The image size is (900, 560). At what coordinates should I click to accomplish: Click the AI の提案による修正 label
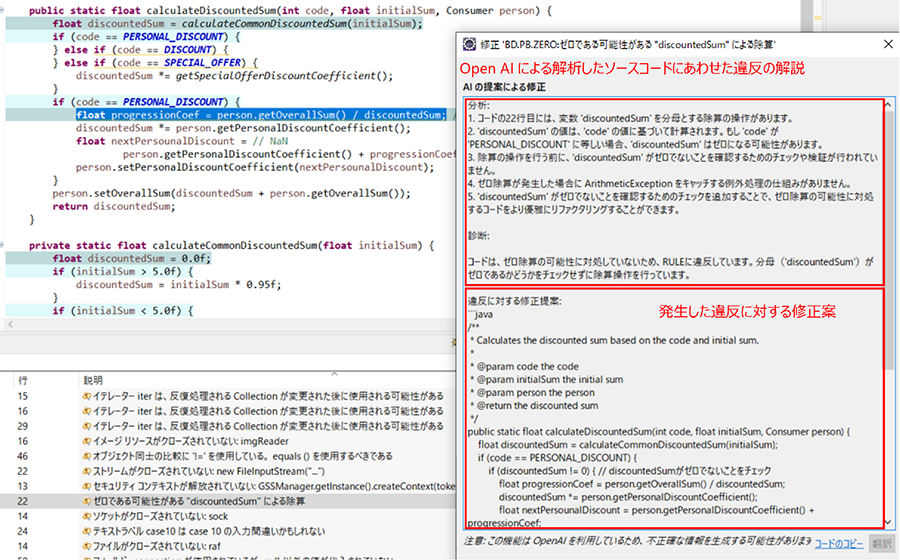click(x=504, y=87)
